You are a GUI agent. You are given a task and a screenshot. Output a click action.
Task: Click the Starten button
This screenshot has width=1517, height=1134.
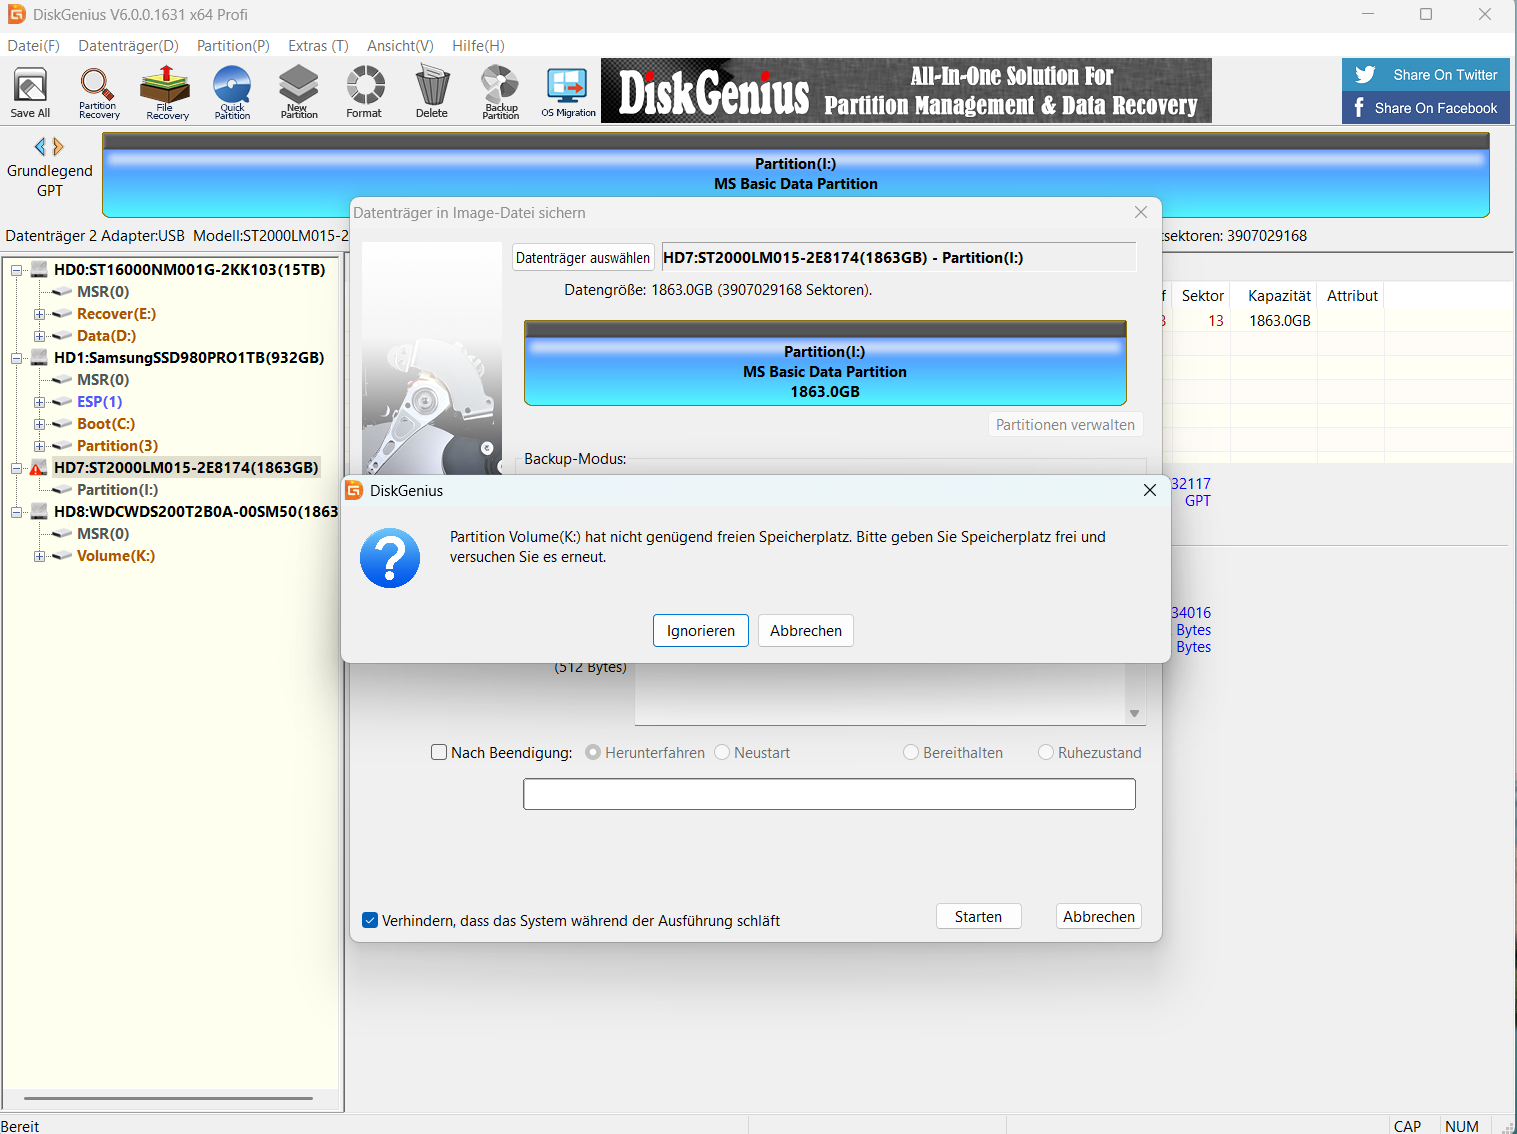[978, 916]
